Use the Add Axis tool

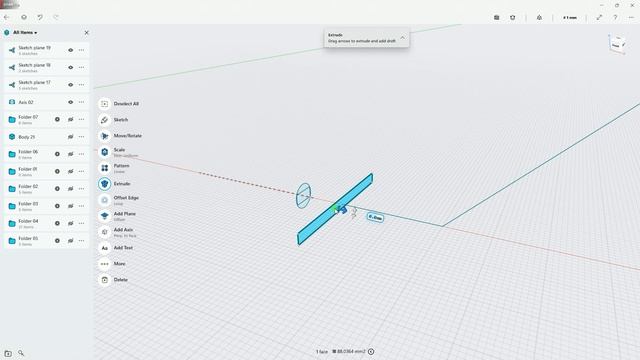click(x=104, y=232)
